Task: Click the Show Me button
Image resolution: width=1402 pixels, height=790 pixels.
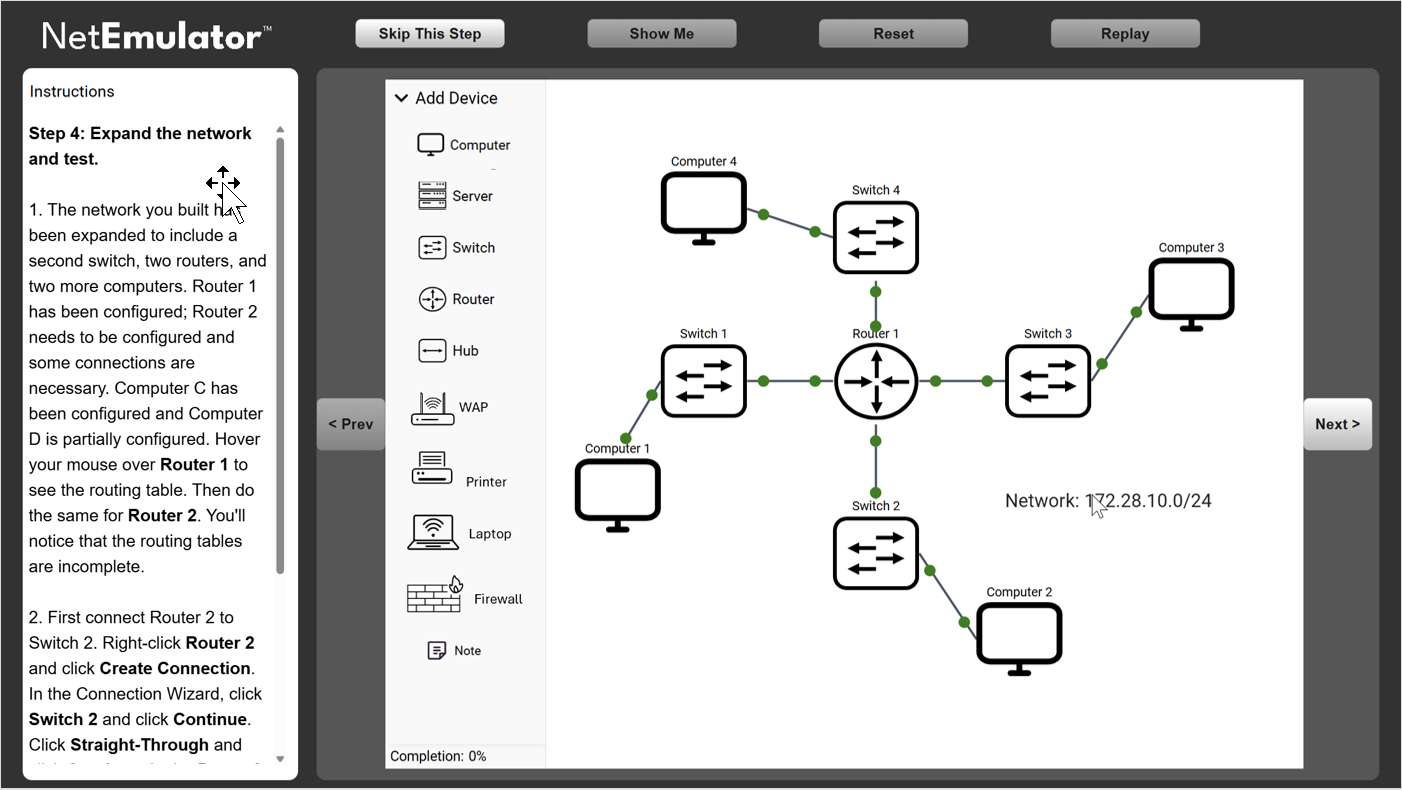Action: click(x=661, y=34)
